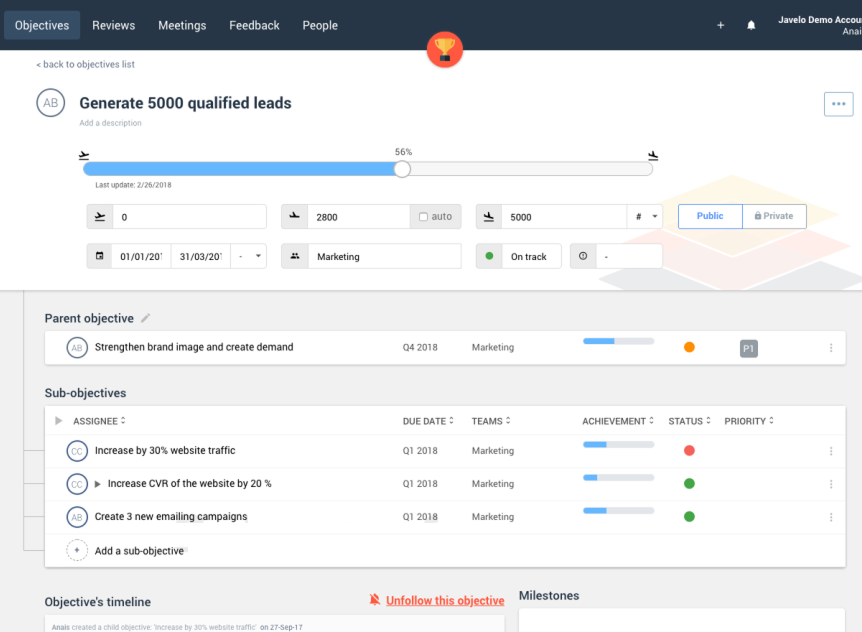Click the calendar icon beside the dates
Viewport: 862px width, 632px height.
click(x=99, y=255)
